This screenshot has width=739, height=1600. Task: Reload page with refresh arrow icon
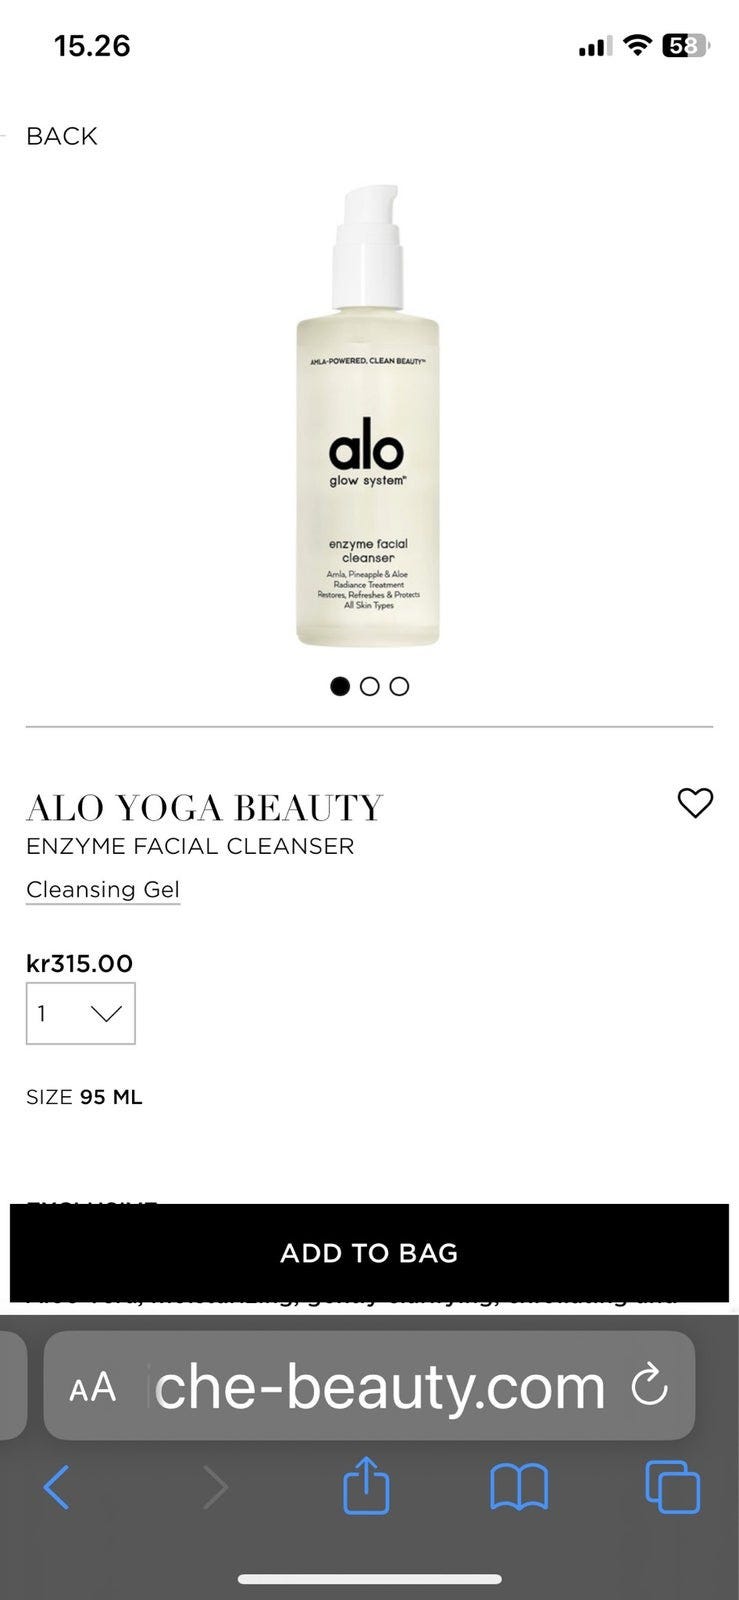pyautogui.click(x=650, y=1386)
